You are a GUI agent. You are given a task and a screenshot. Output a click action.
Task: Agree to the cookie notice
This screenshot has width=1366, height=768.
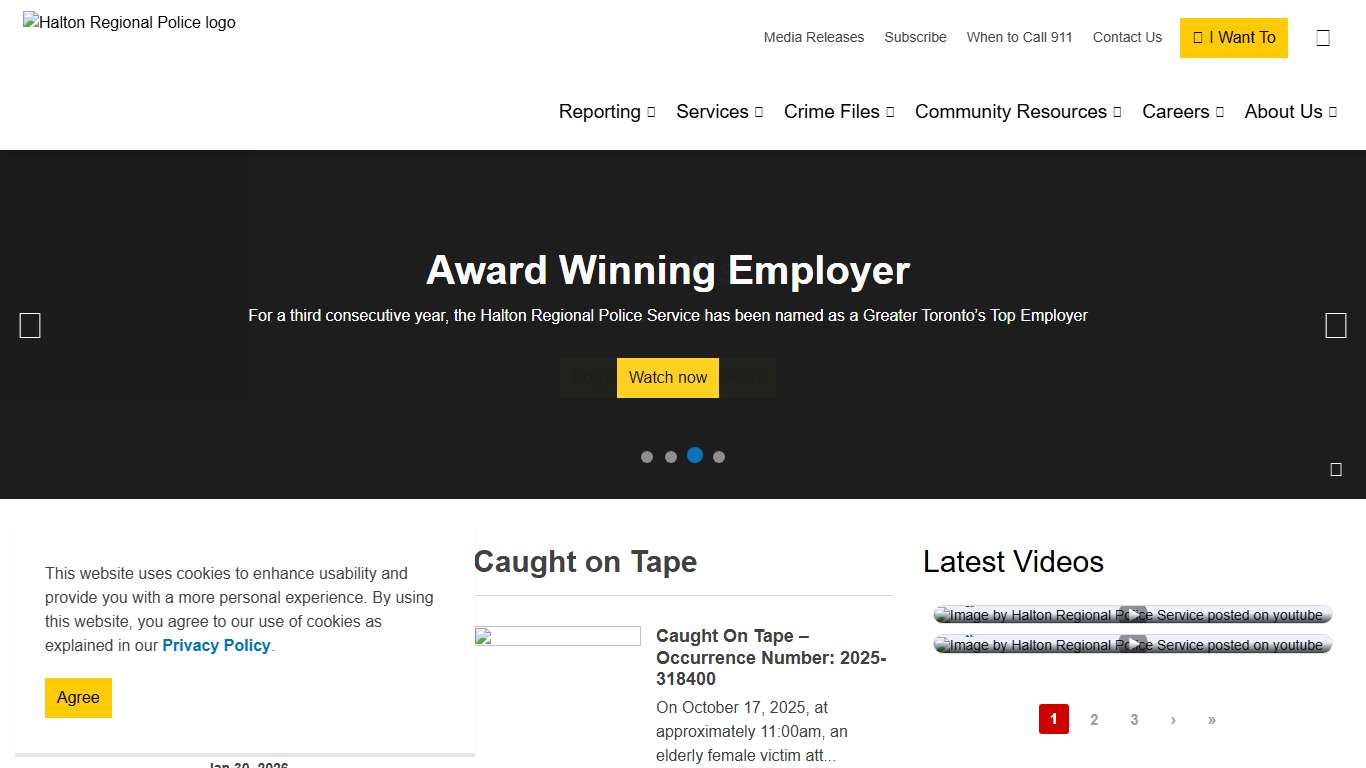[78, 698]
